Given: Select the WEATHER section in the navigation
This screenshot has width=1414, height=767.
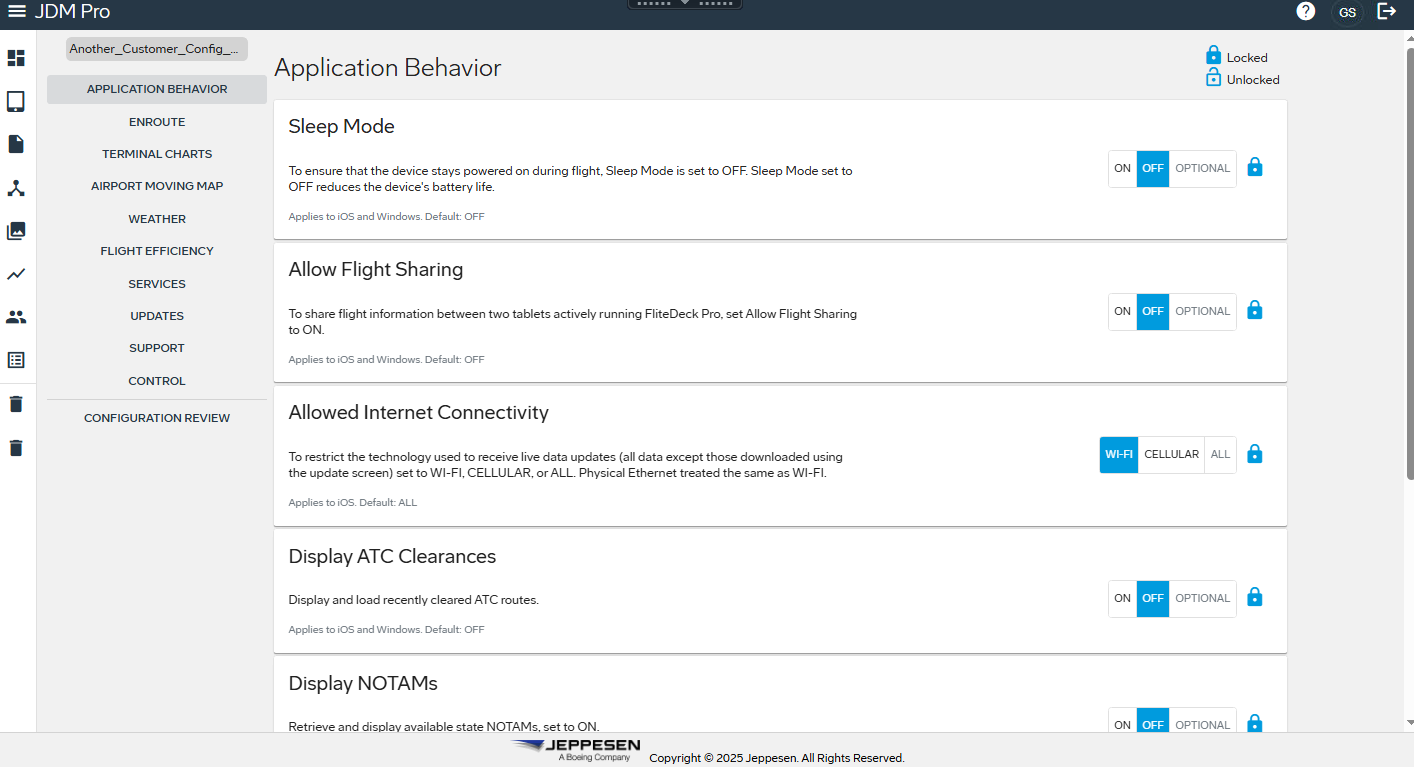Looking at the screenshot, I should (157, 218).
